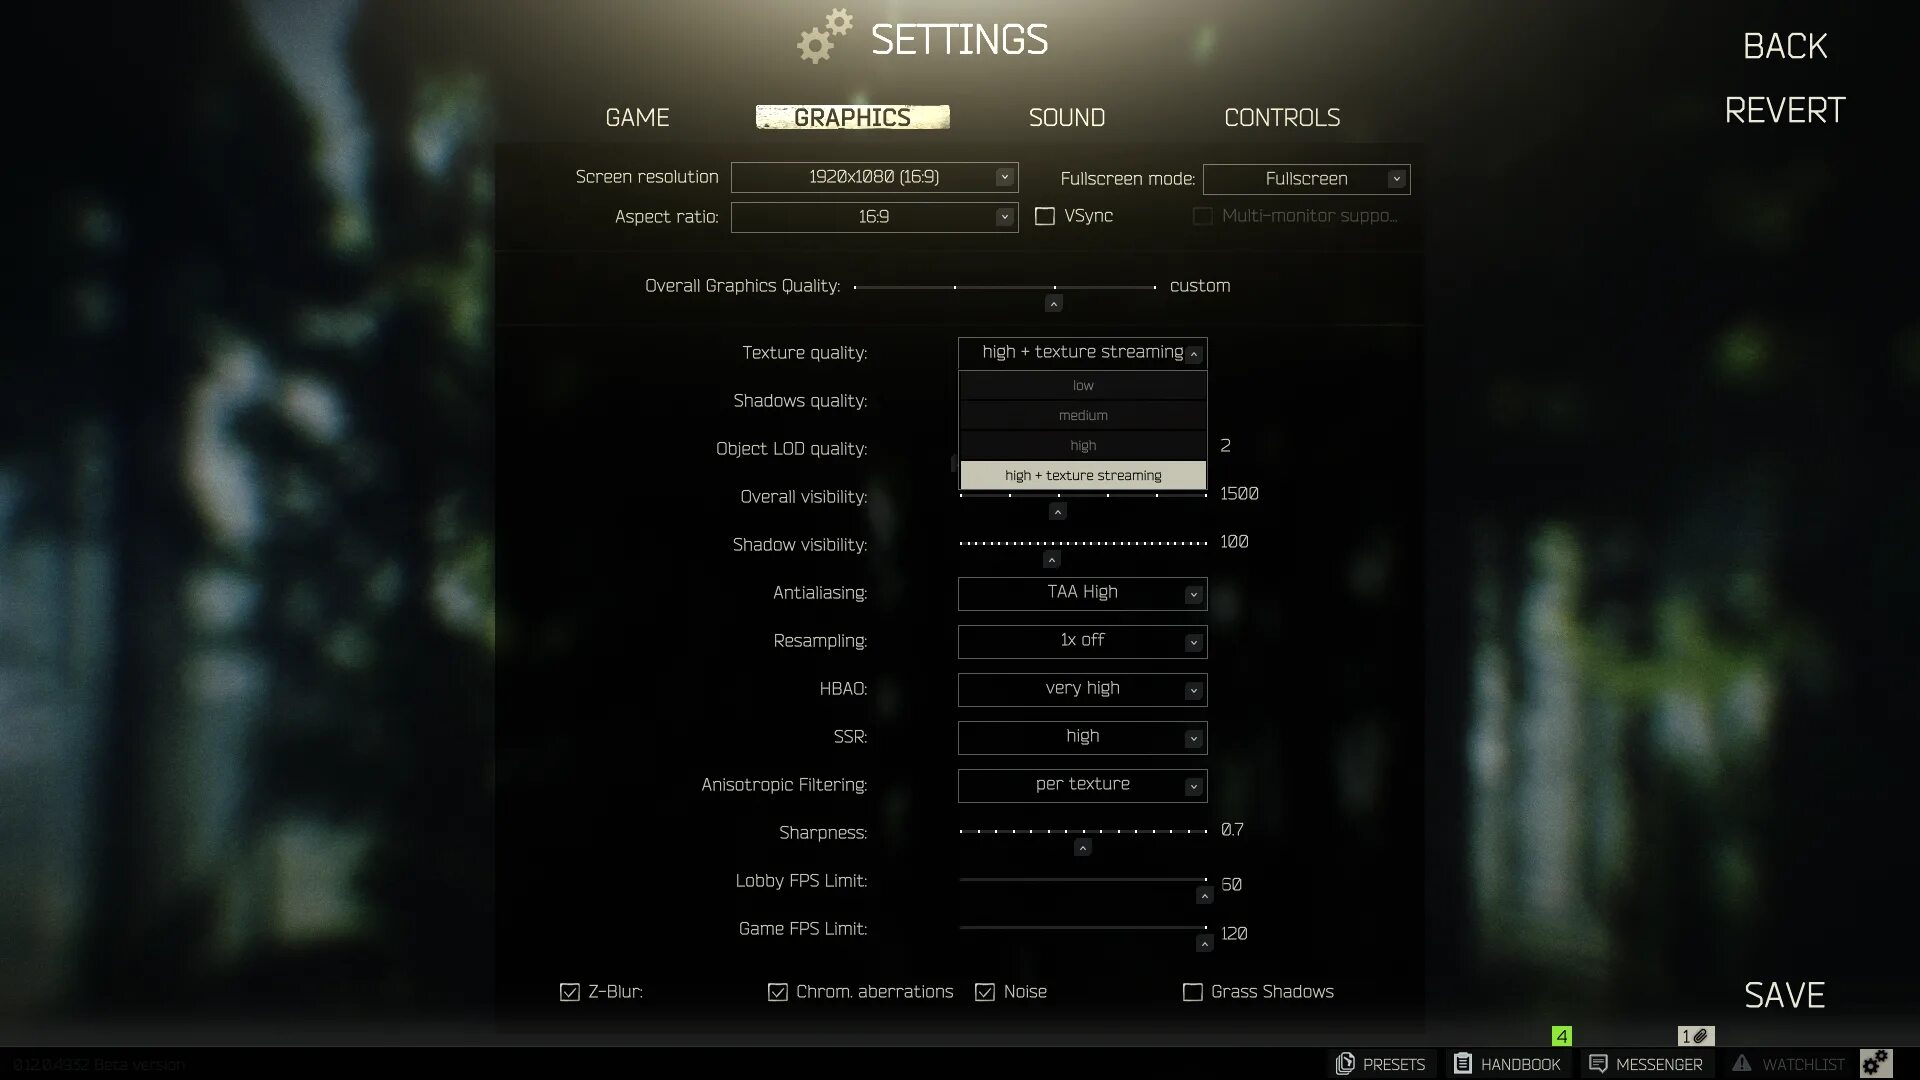Viewport: 1920px width, 1080px height.
Task: Switch to the GAME settings tab
Action: 637,117
